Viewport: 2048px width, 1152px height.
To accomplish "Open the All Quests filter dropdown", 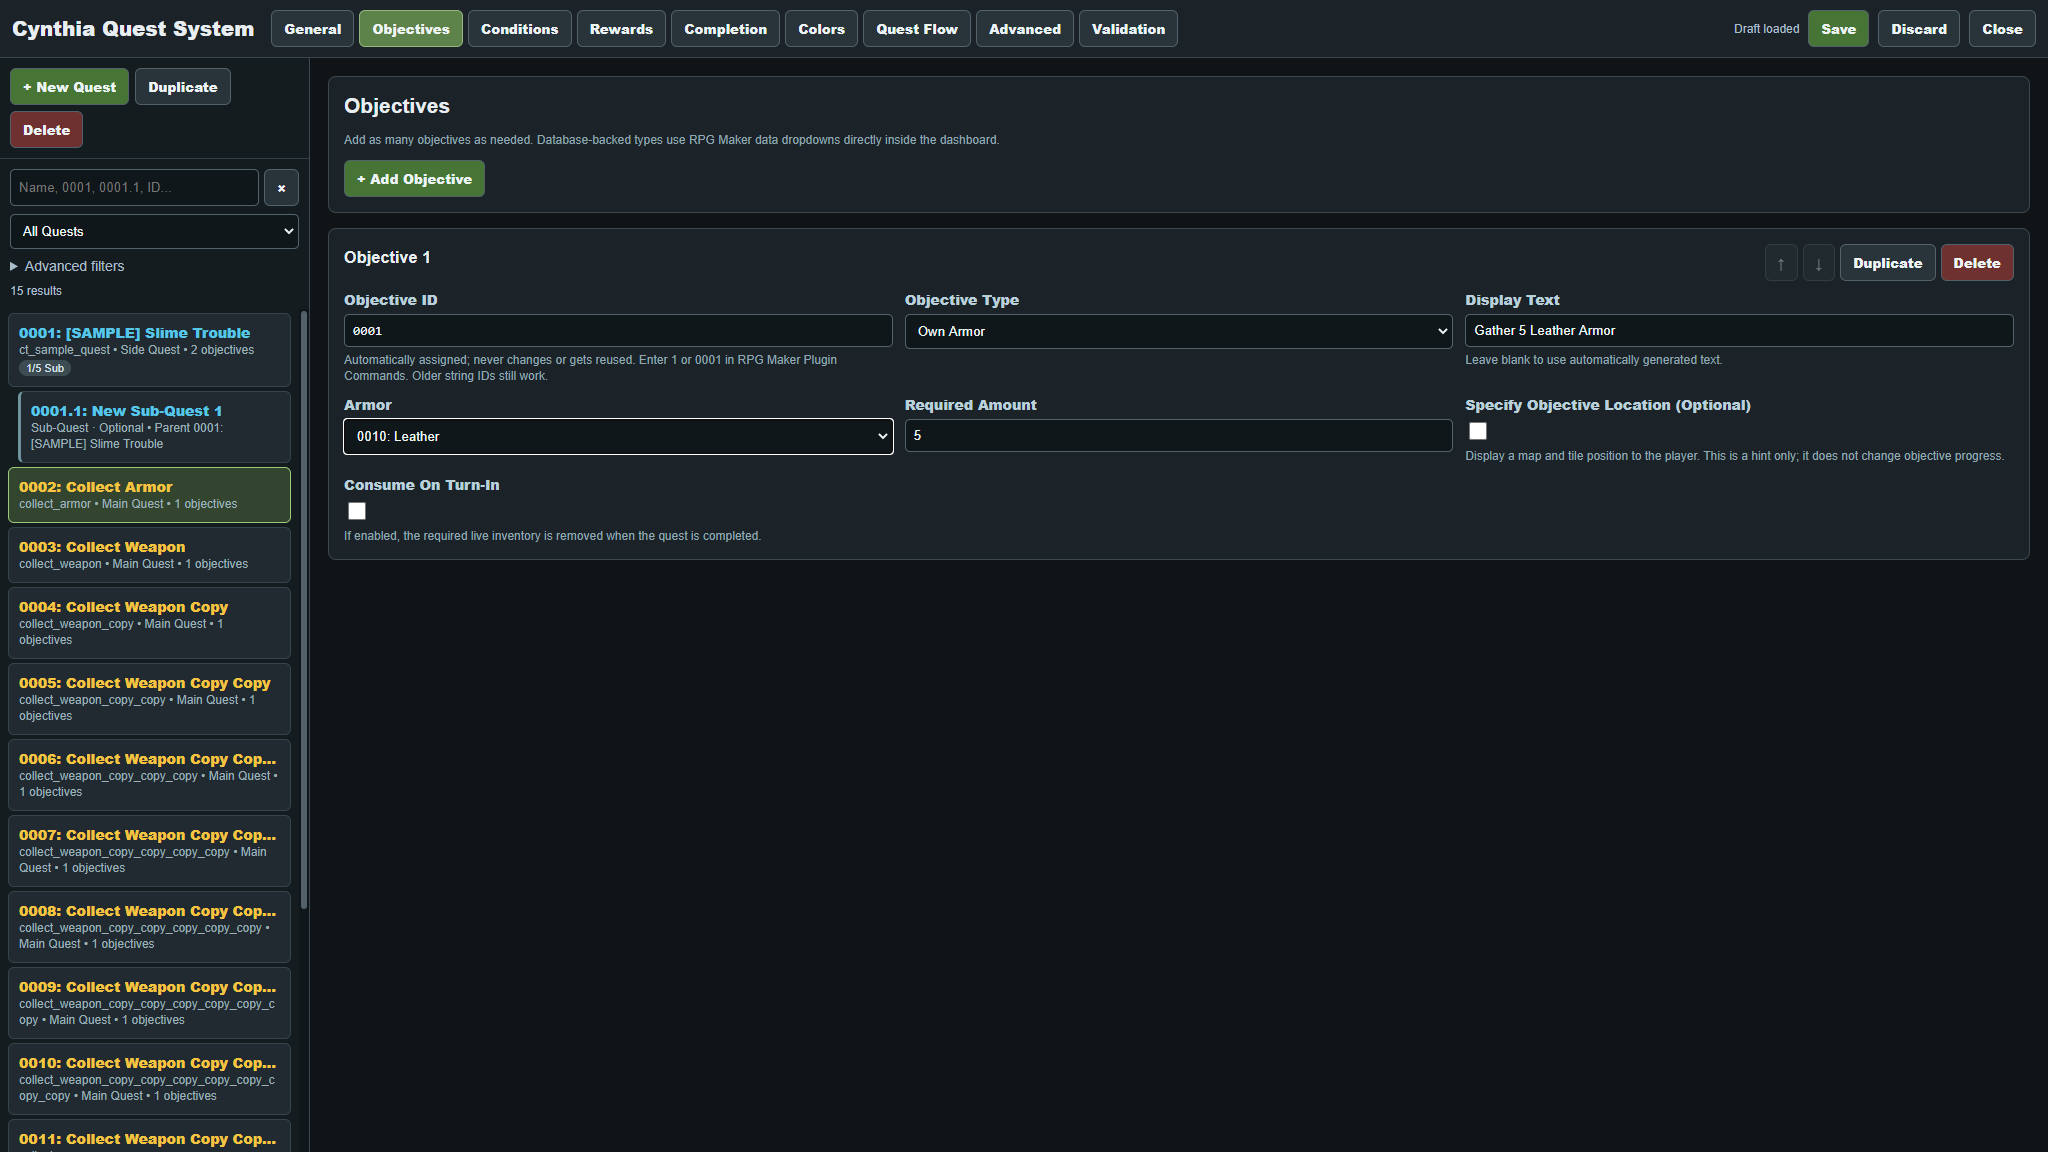I will tap(154, 231).
